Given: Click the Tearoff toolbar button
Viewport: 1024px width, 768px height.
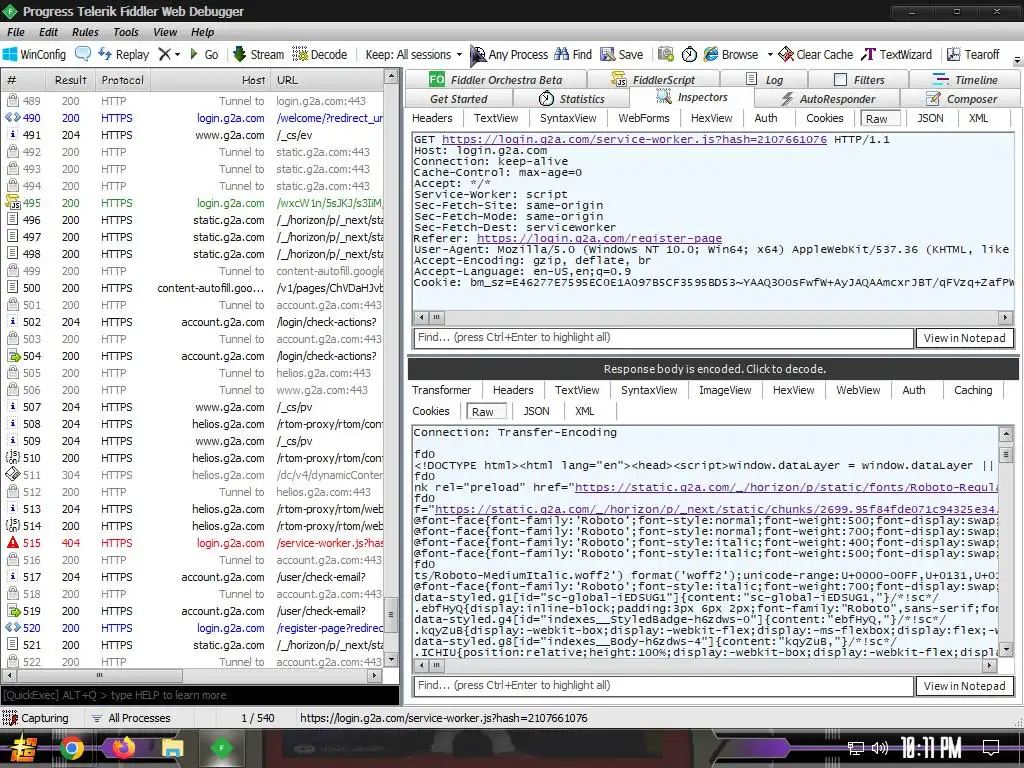Looking at the screenshot, I should [973, 54].
